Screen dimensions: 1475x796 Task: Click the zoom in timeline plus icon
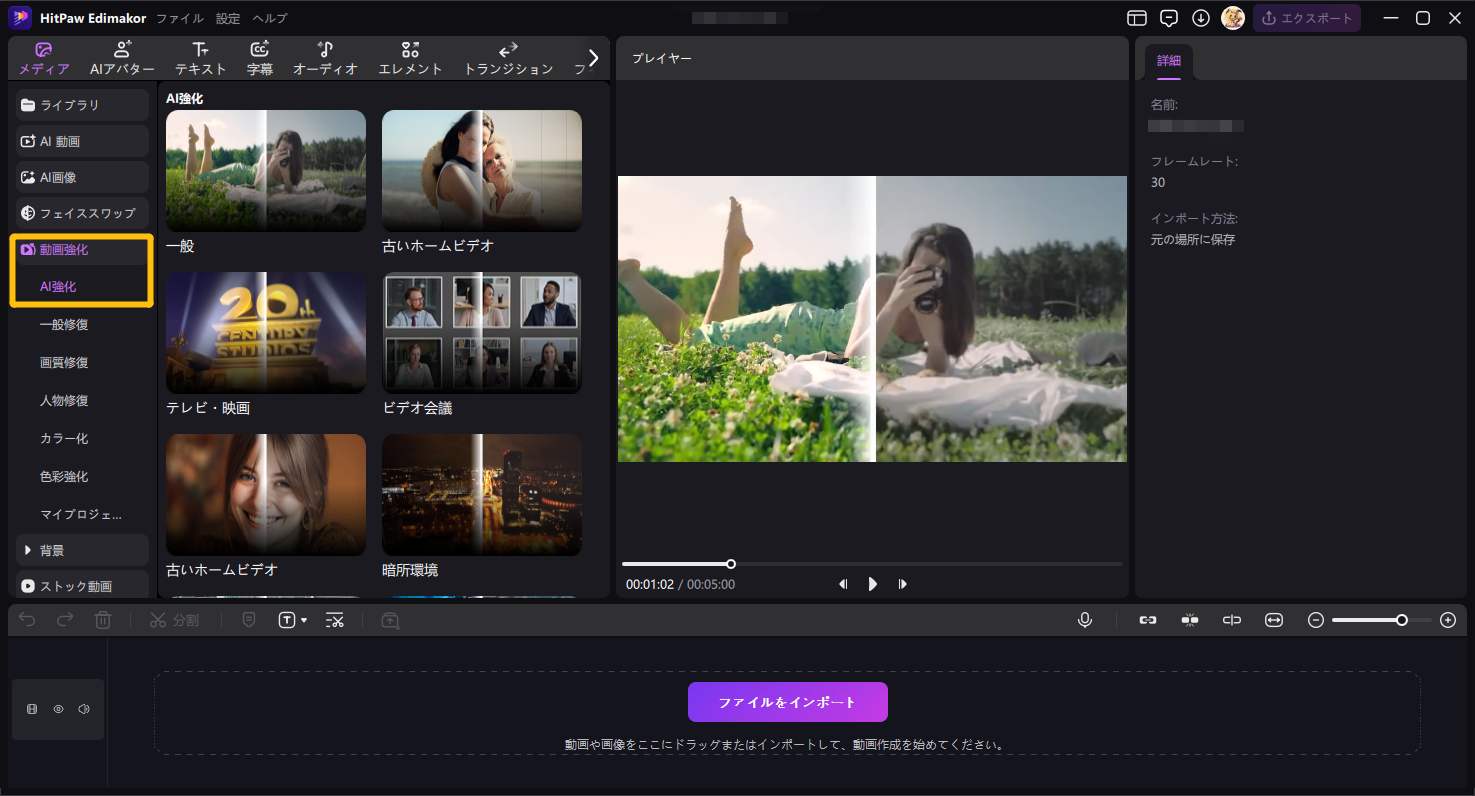1447,620
